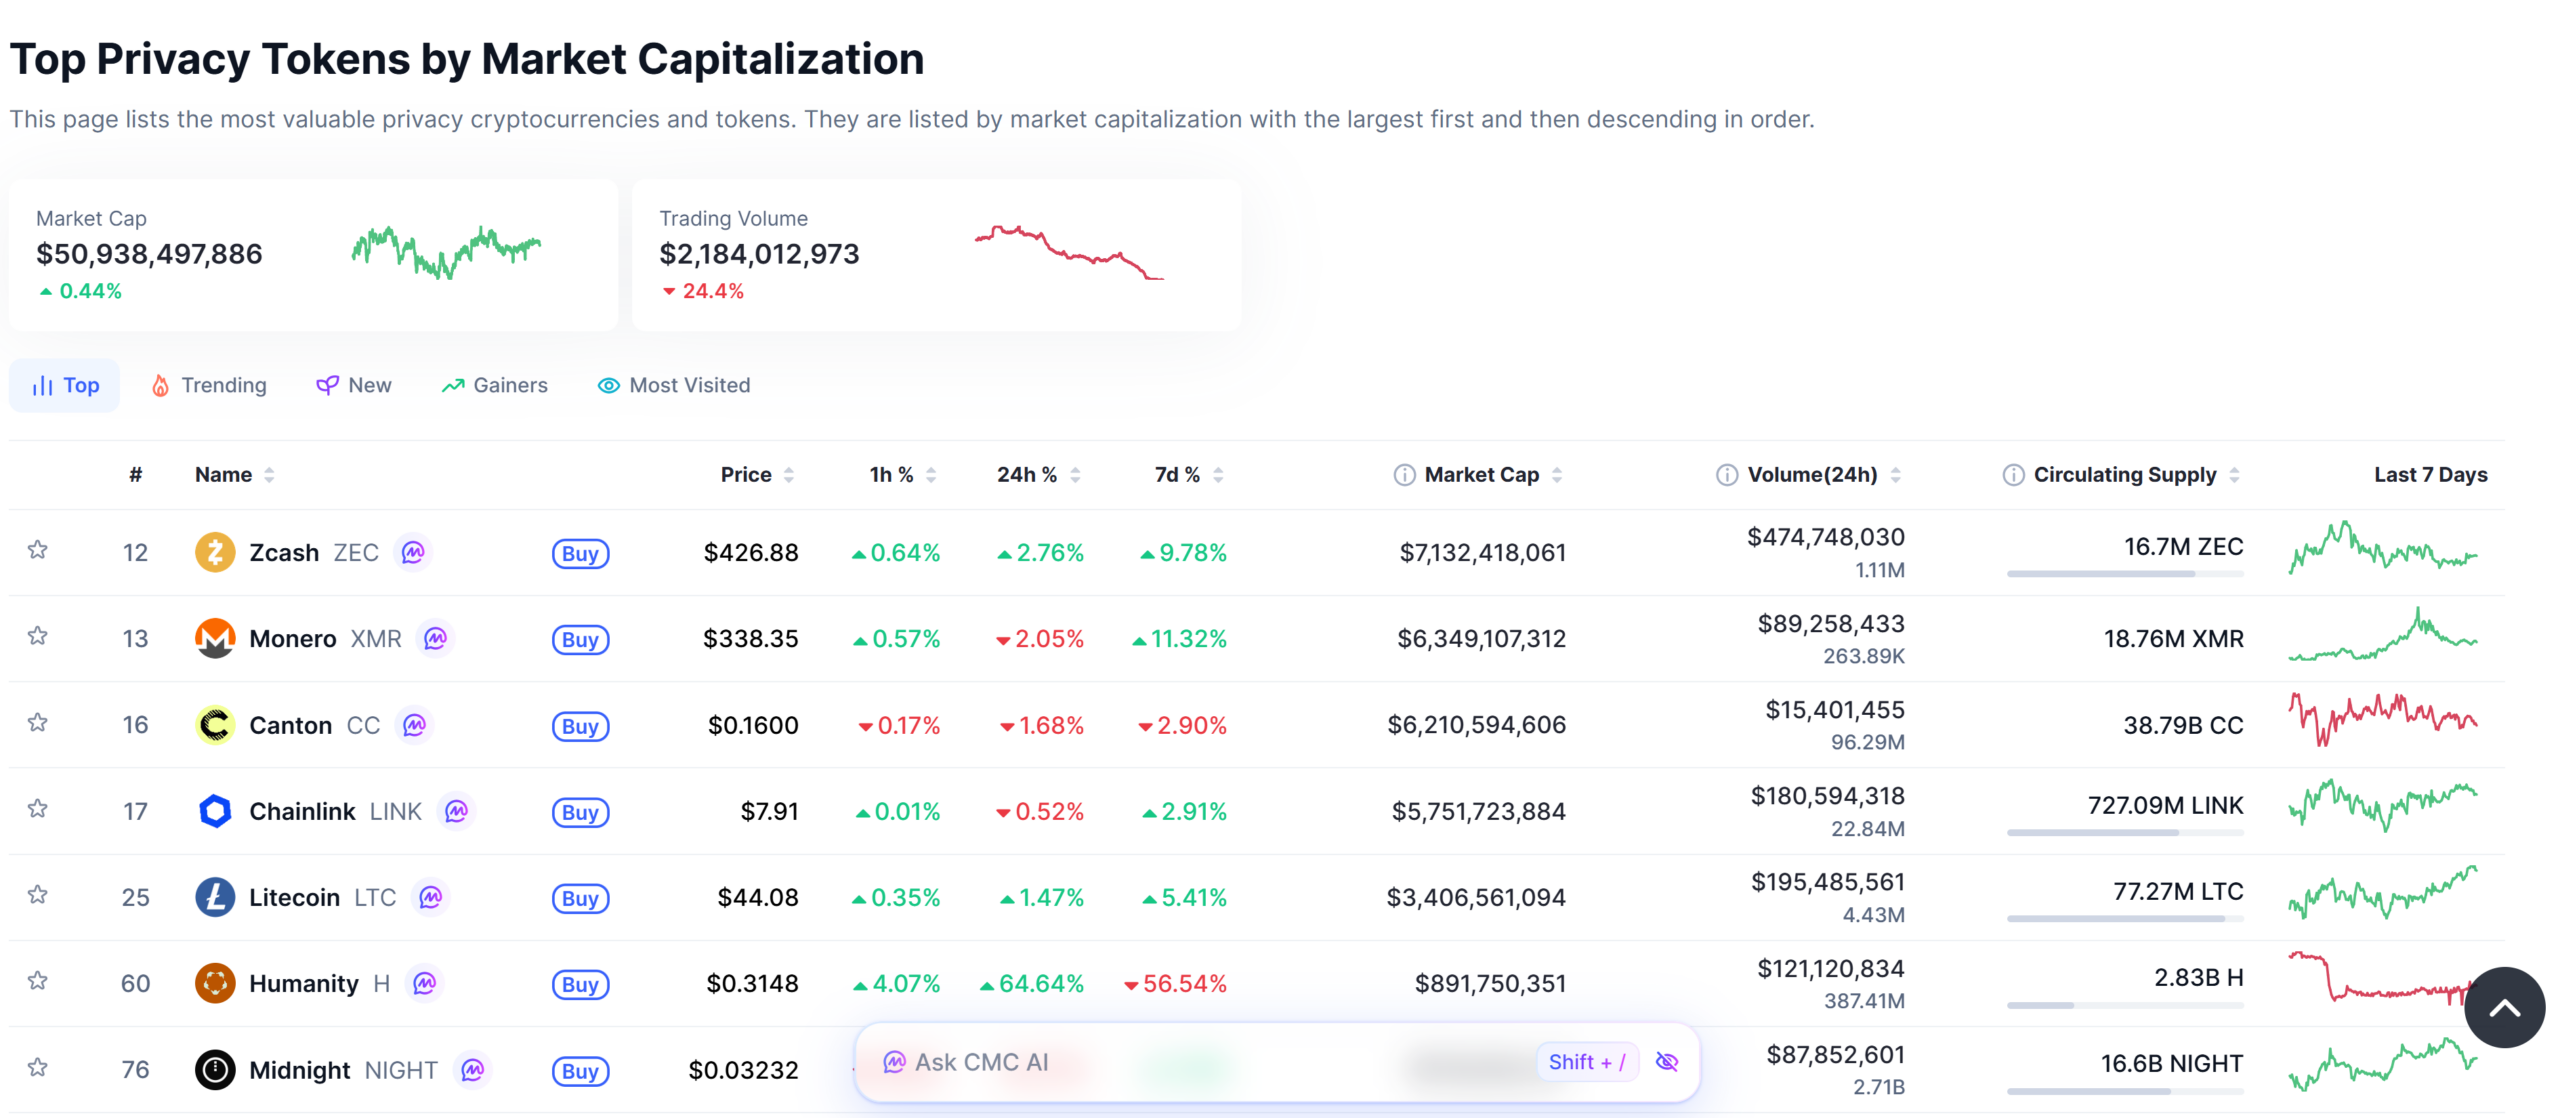Image resolution: width=2560 pixels, height=1118 pixels.
Task: Toggle the Canton watchlist star
Action: click(x=38, y=723)
